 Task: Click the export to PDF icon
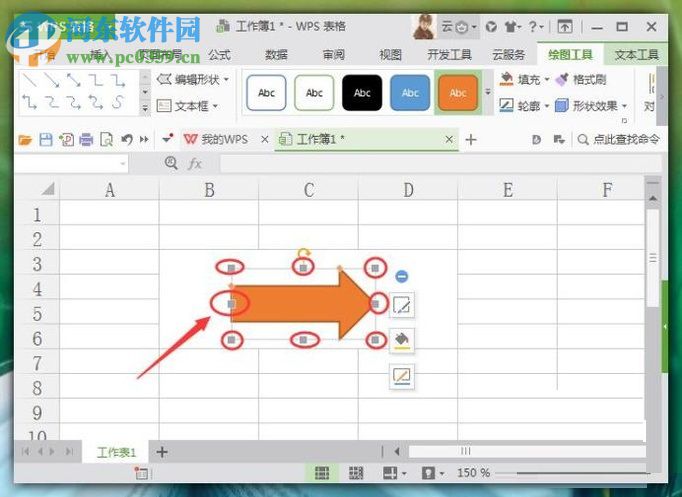[x=66, y=140]
